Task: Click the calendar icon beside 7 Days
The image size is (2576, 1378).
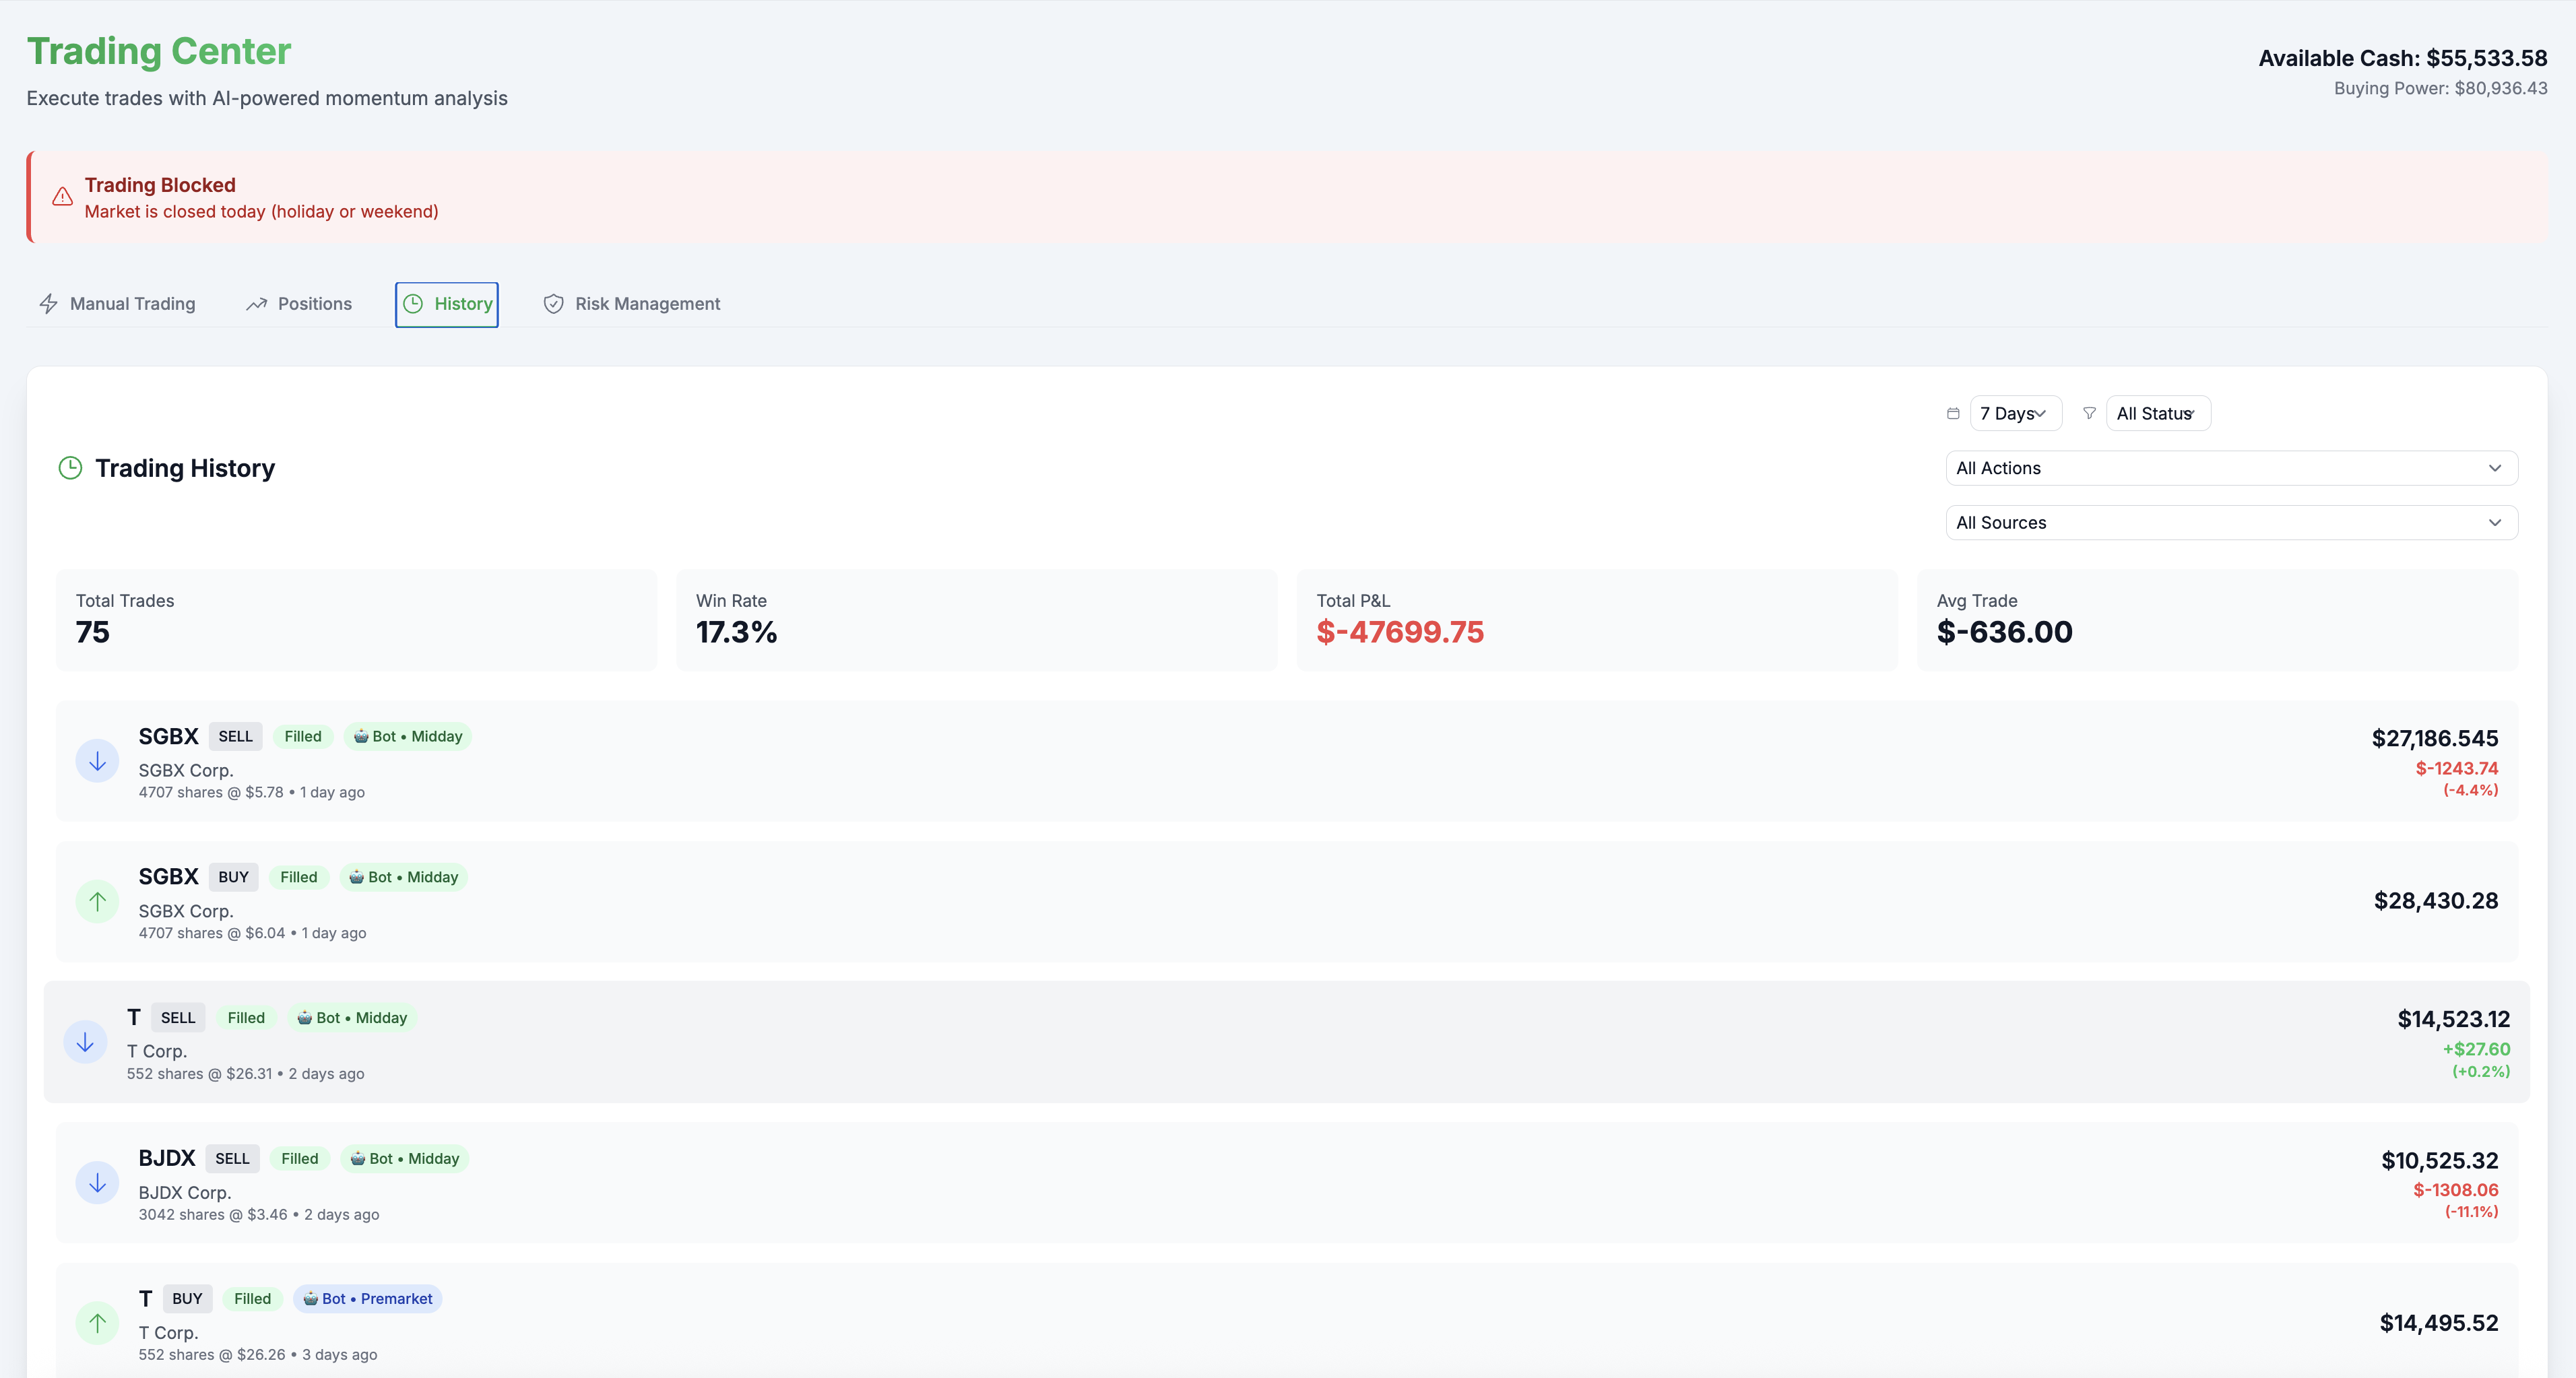Action: [x=1953, y=414]
